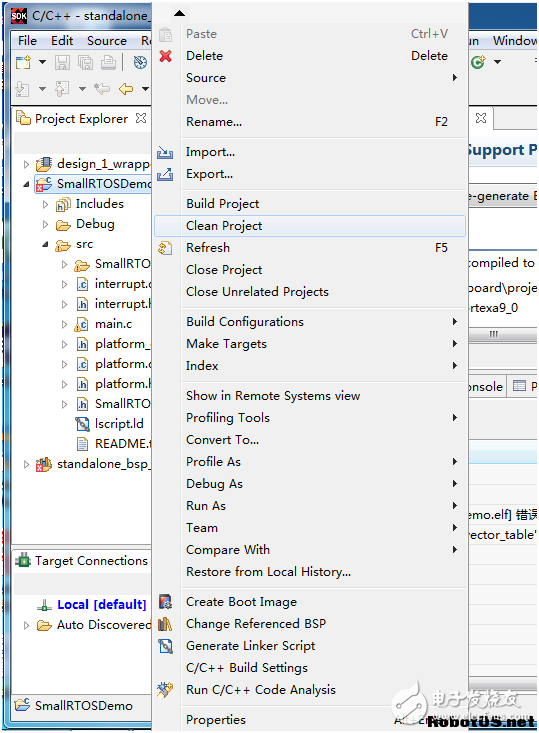The width and height of the screenshot is (539, 733).
Task: Expand the design_1_wrapper project node
Action: point(27,165)
